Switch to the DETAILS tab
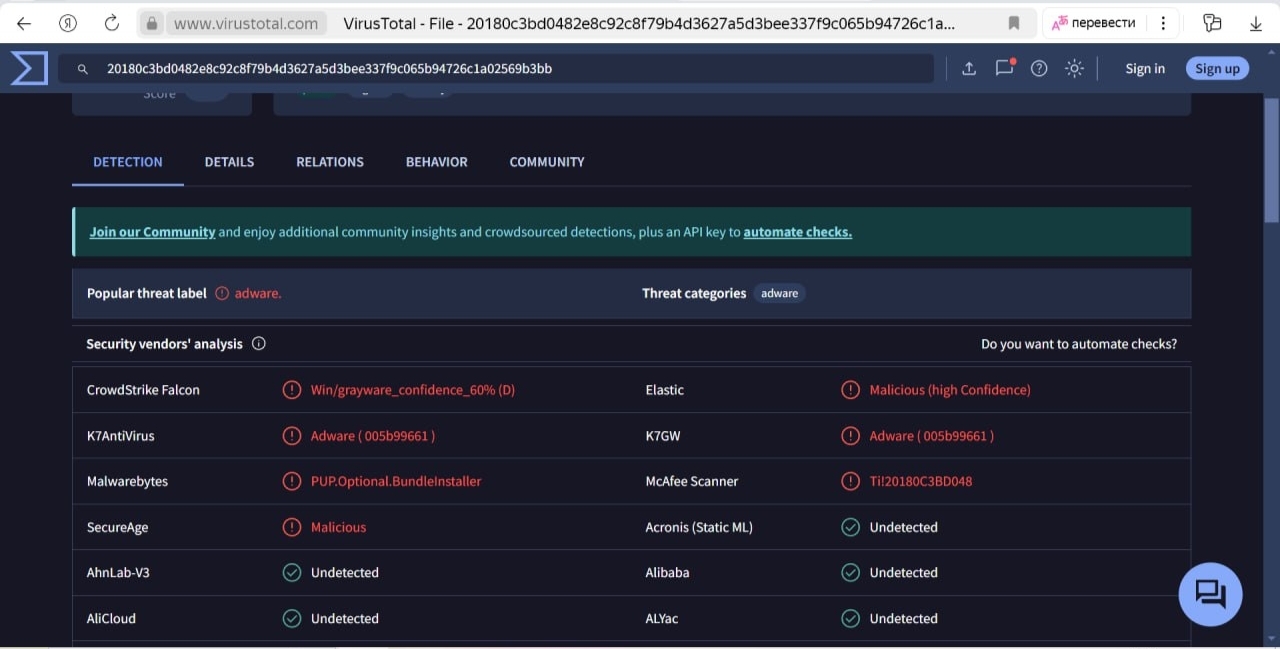The image size is (1280, 649). (229, 162)
